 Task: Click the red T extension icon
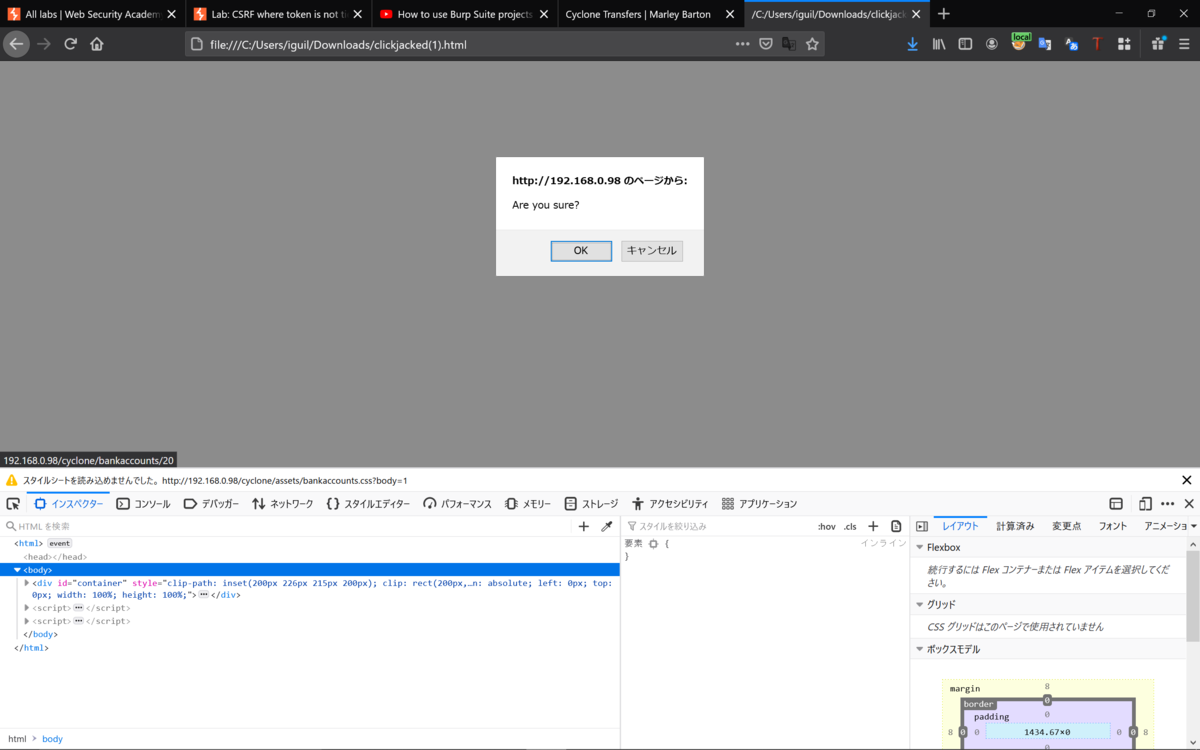(1097, 44)
